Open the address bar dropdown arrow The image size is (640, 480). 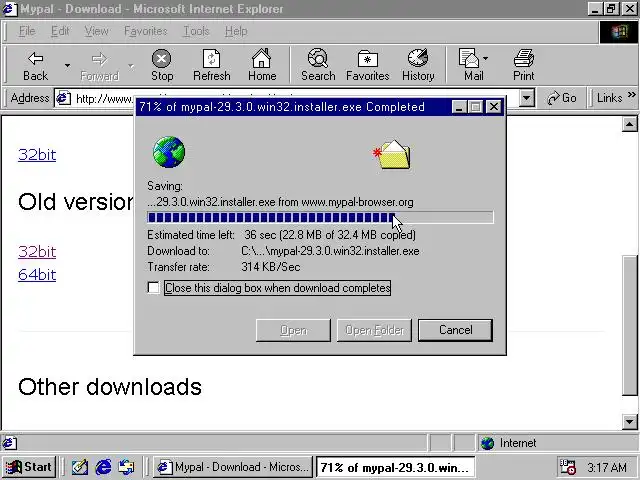527,98
